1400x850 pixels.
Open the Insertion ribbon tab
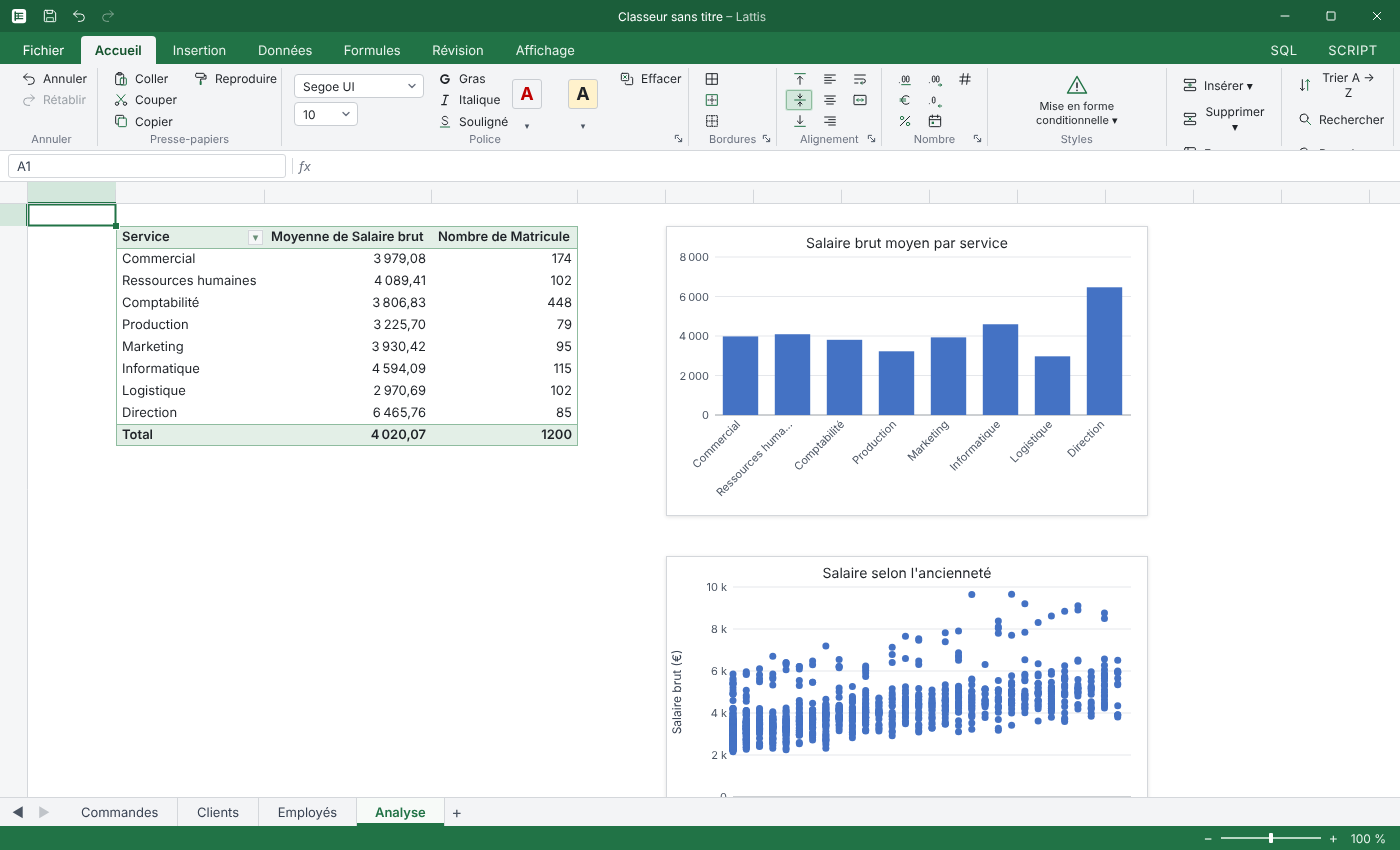click(199, 50)
